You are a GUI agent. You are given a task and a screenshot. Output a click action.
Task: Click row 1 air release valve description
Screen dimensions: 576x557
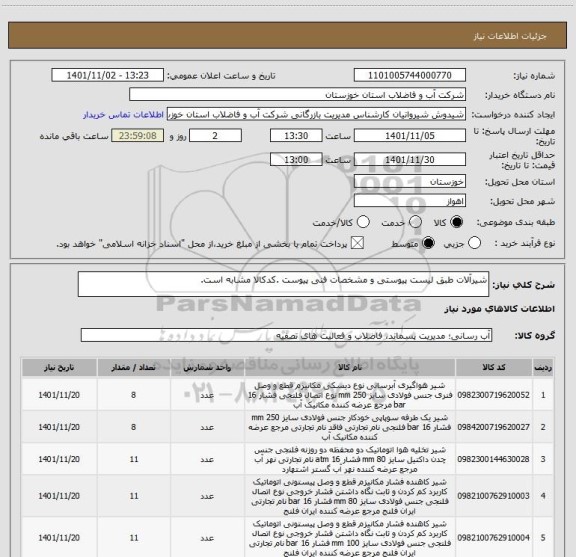[349, 395]
